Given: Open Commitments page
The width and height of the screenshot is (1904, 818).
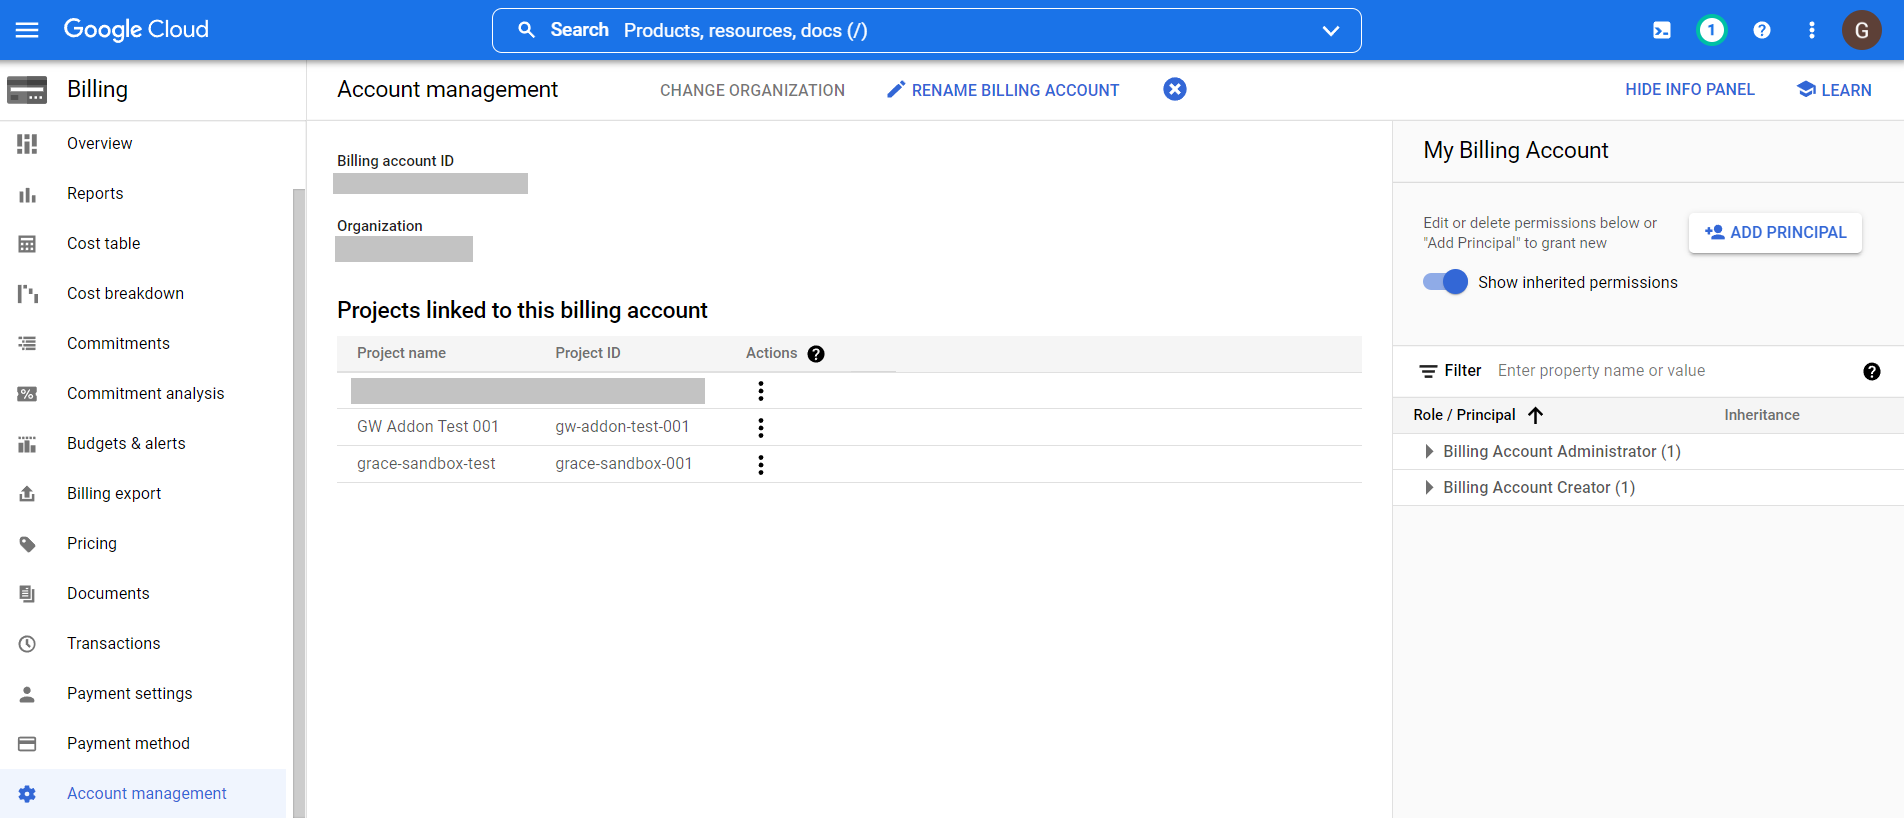Looking at the screenshot, I should (x=118, y=343).
